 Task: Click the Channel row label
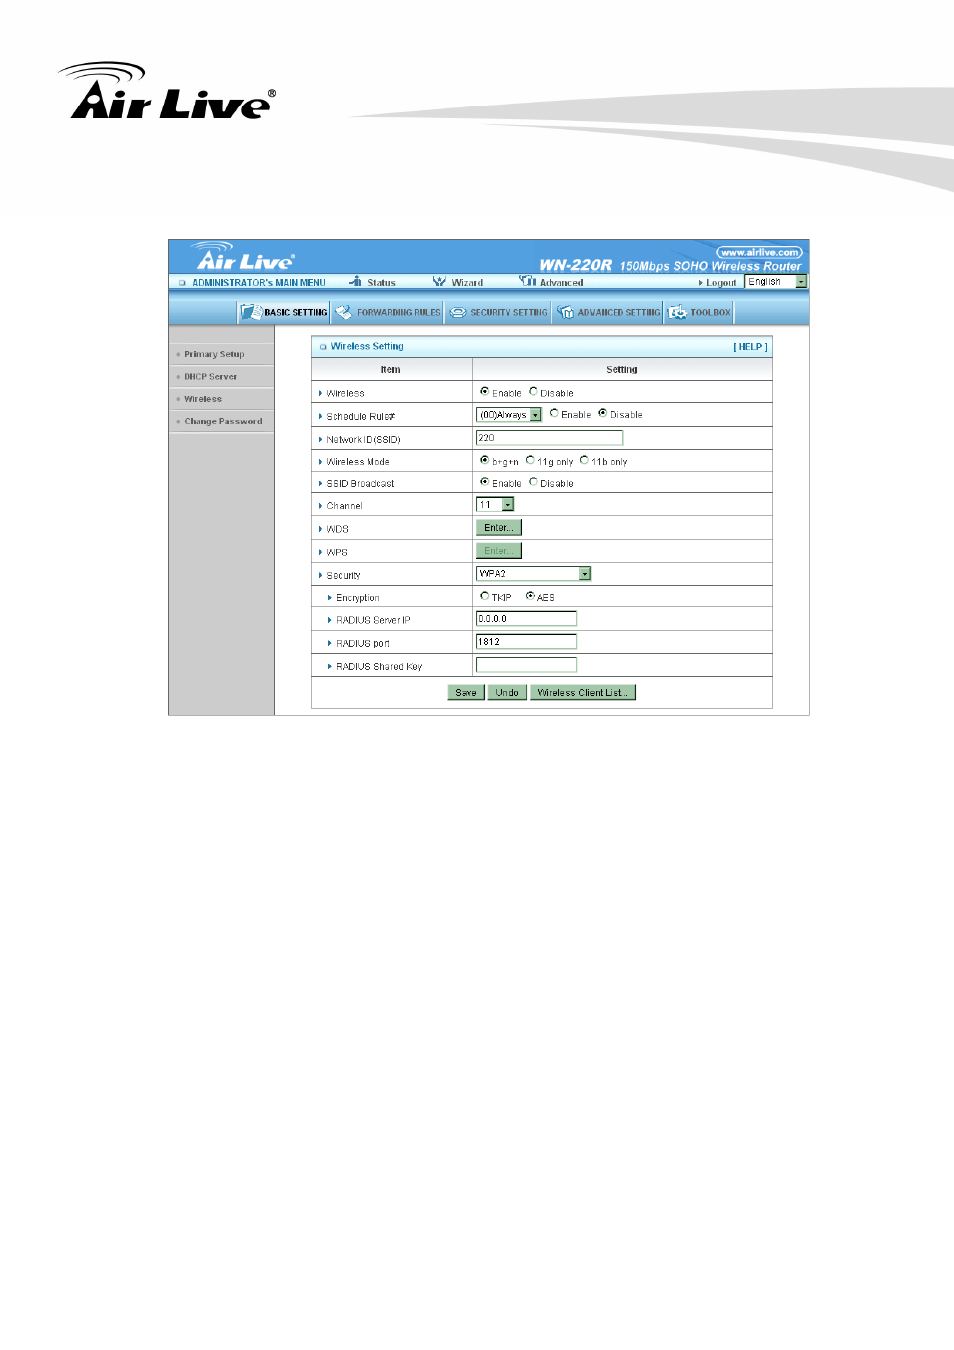click(344, 506)
